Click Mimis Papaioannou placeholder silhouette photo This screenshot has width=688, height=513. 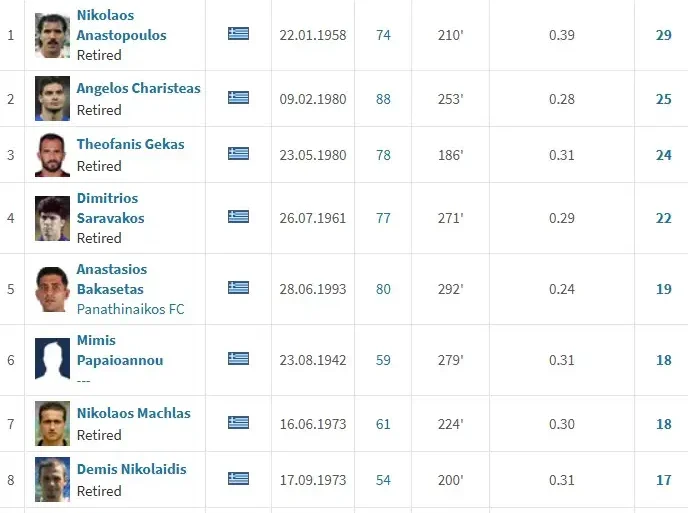[52, 359]
